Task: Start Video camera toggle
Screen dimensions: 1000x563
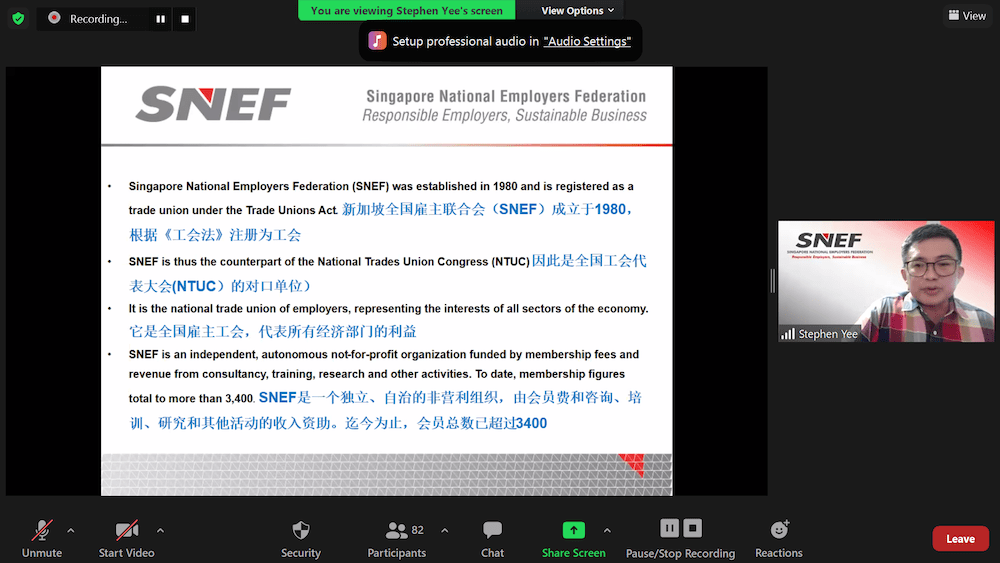Action: point(126,537)
